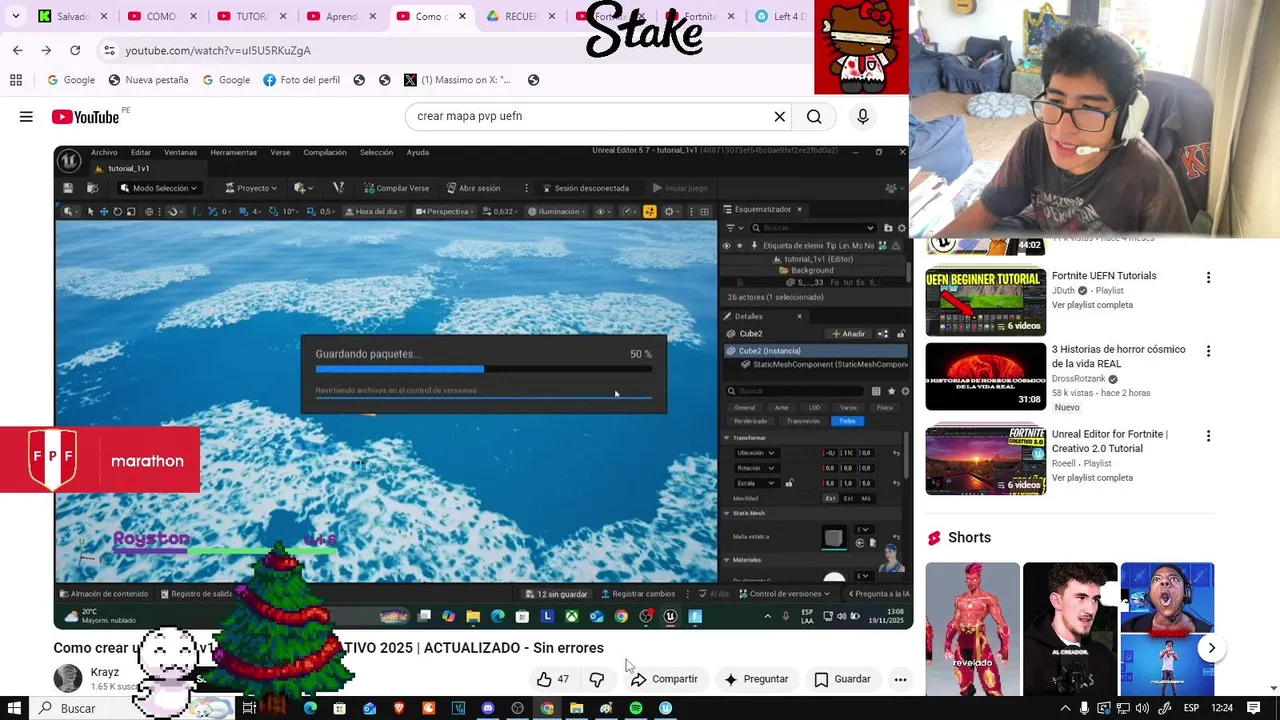Select Background folder in Esquematizador tree
Viewport: 1280px width, 720px height.
(x=811, y=270)
